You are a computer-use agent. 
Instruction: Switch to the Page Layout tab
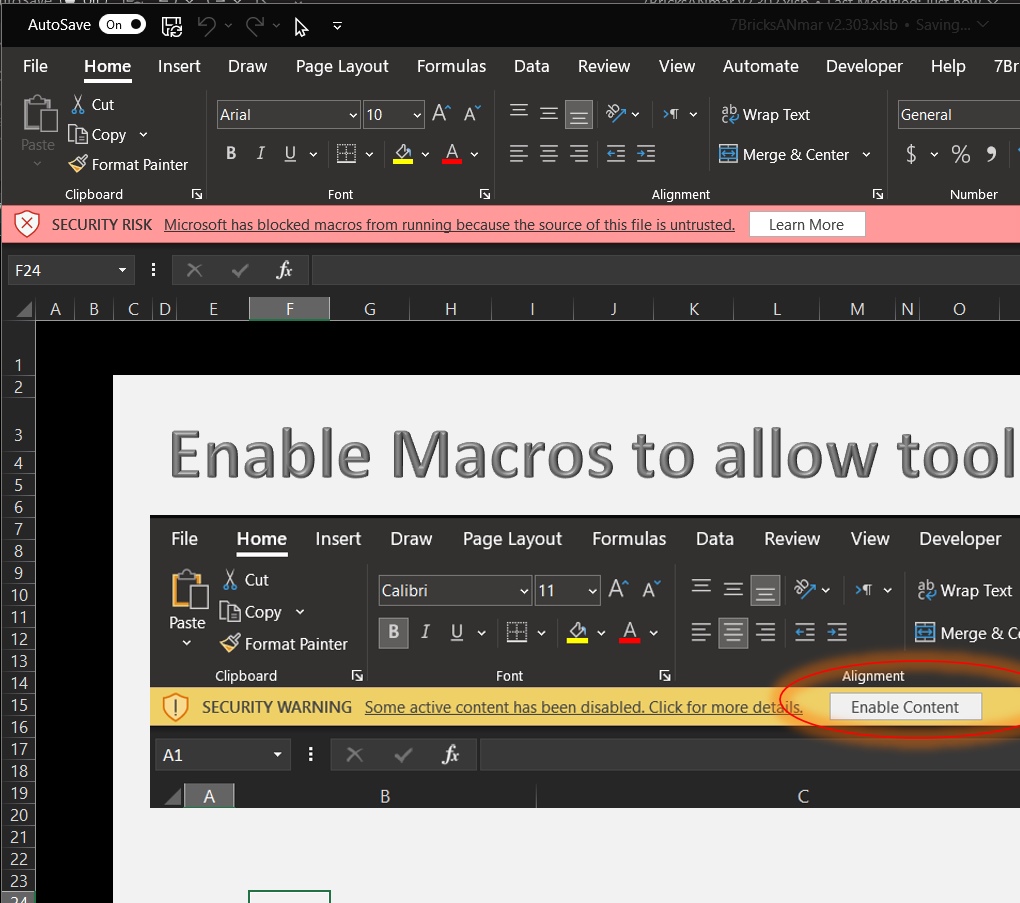[x=342, y=66]
